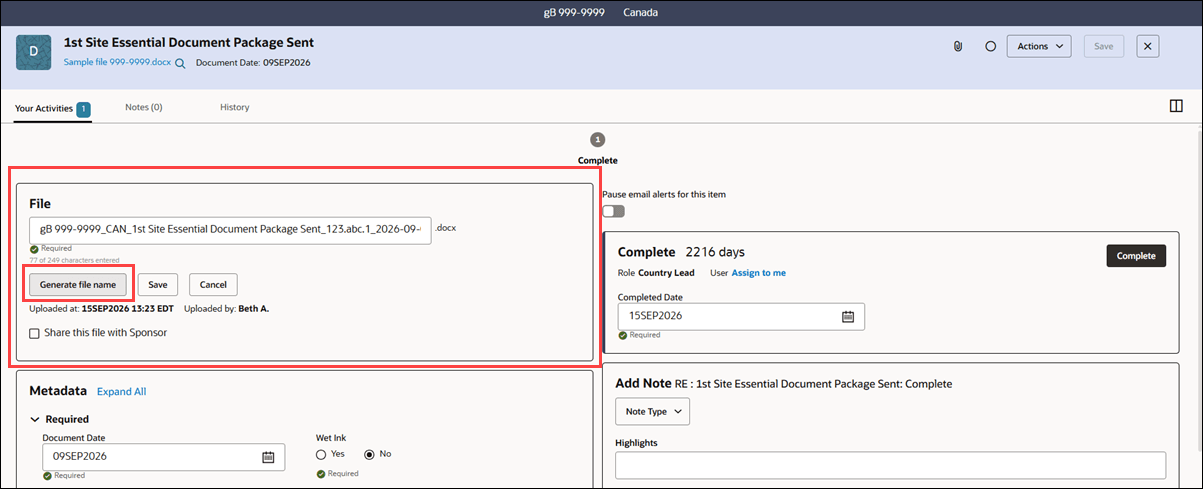This screenshot has height=489, width=1203.
Task: Click the document avatar thumbnail D
Action: coord(34,52)
